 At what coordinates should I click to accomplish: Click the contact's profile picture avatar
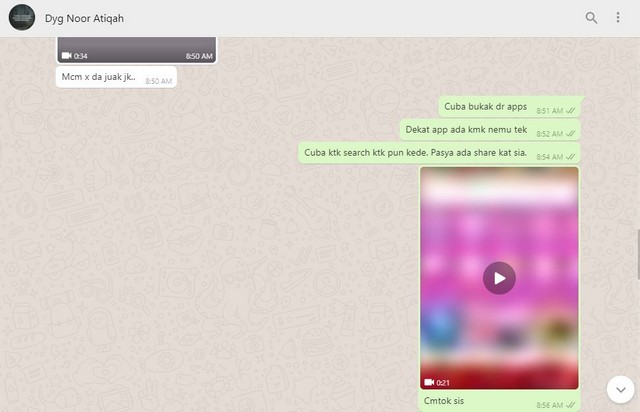point(21,18)
